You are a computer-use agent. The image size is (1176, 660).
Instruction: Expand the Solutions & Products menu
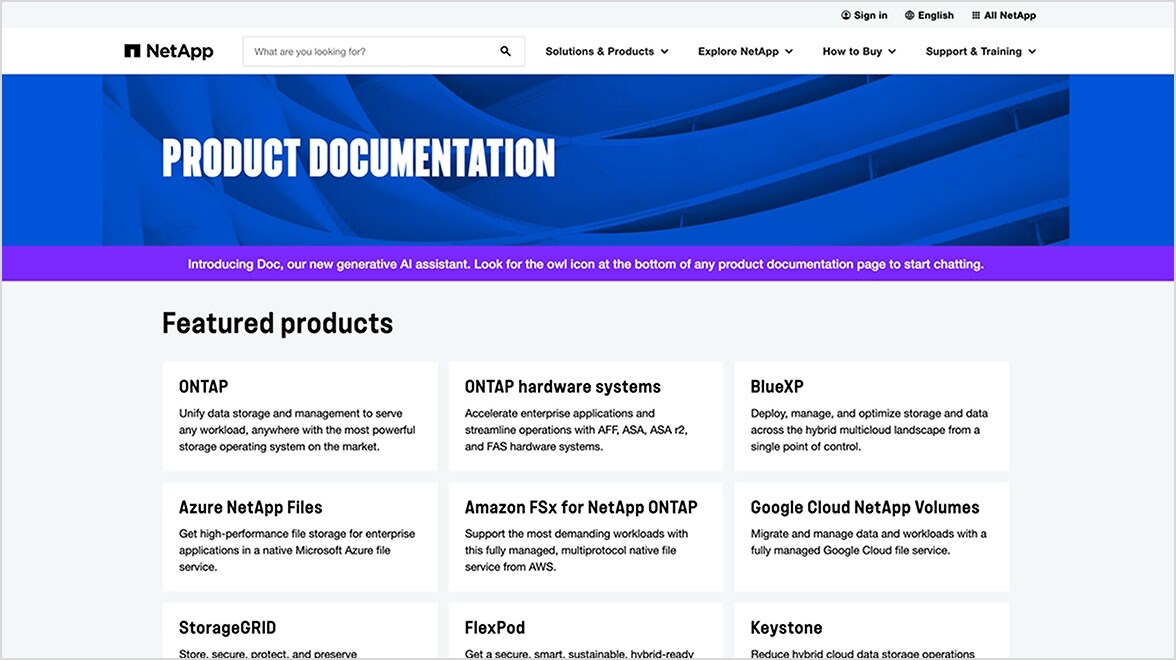[x=606, y=51]
